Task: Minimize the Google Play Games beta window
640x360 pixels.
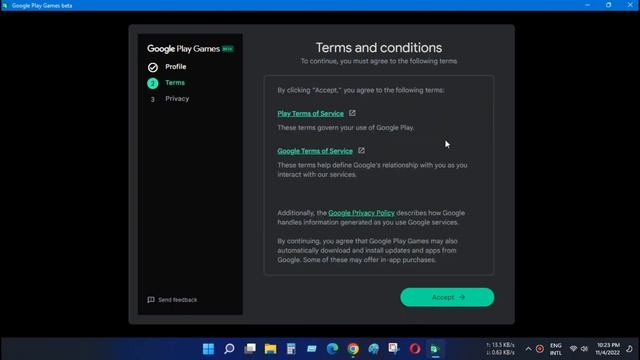Action: click(x=587, y=5)
